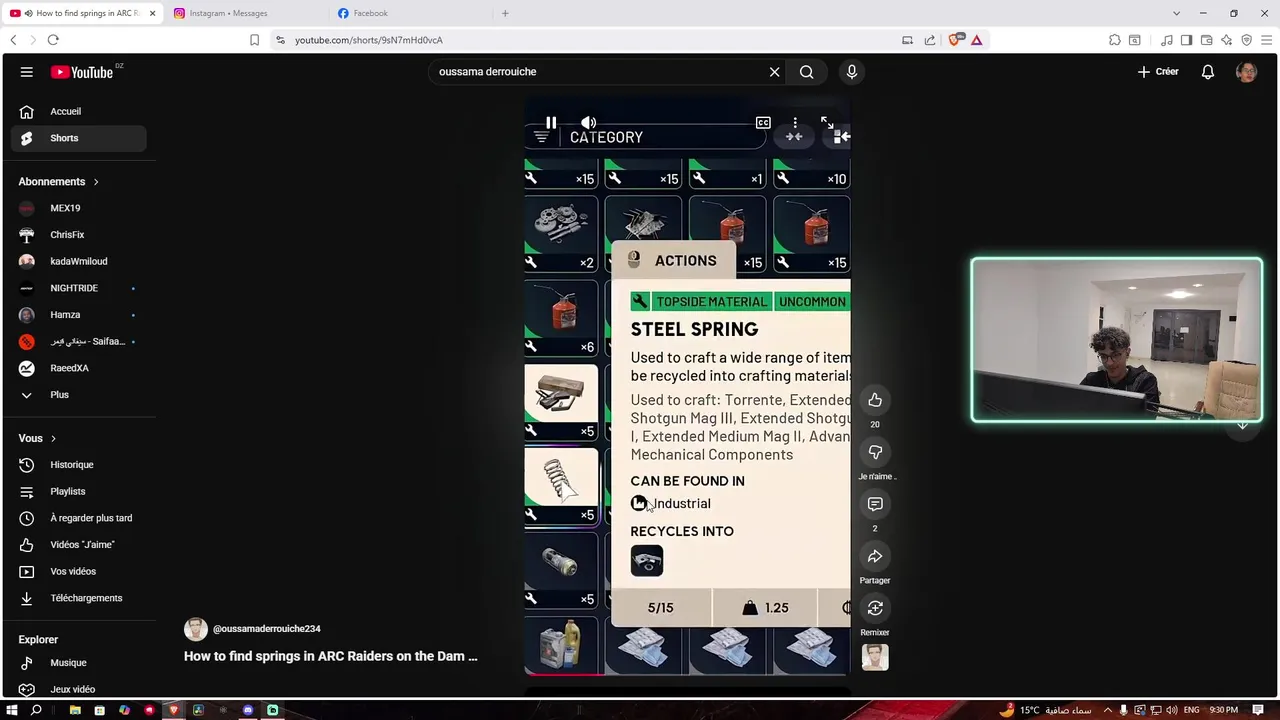Open a new browser tab
This screenshot has height=720, width=1280.
pyautogui.click(x=505, y=13)
